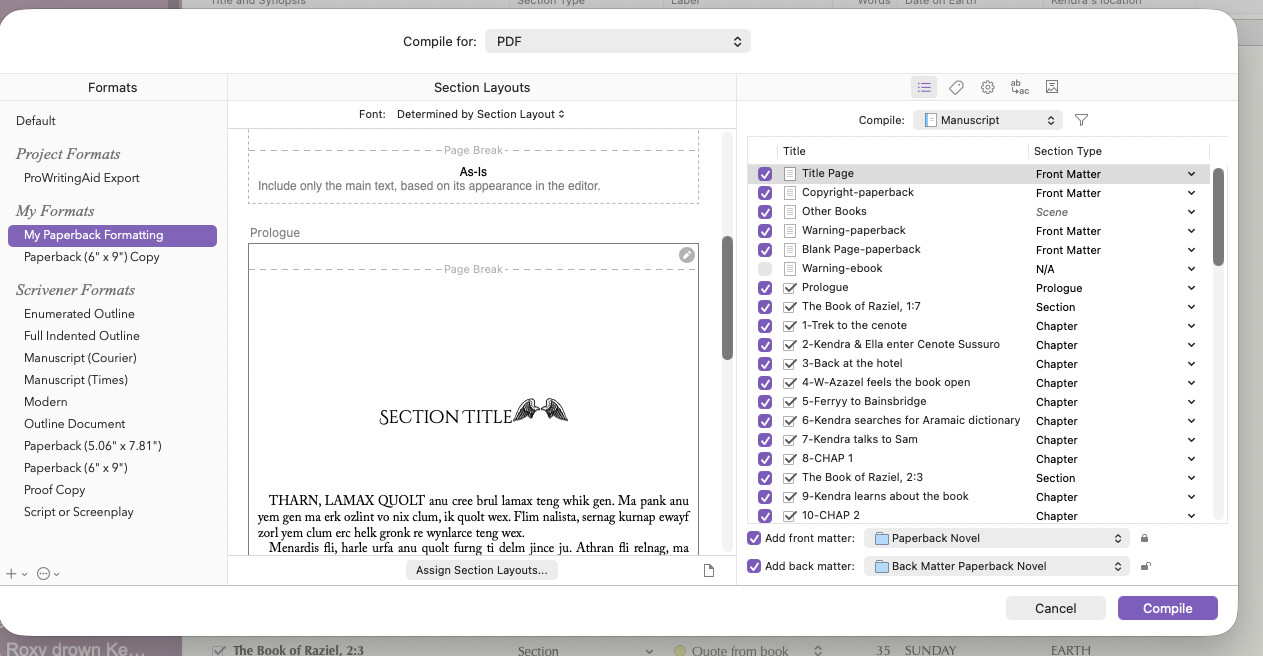The image size is (1263, 656).
Task: Open the replacements (ab→ac) tab
Action: (x=1019, y=88)
